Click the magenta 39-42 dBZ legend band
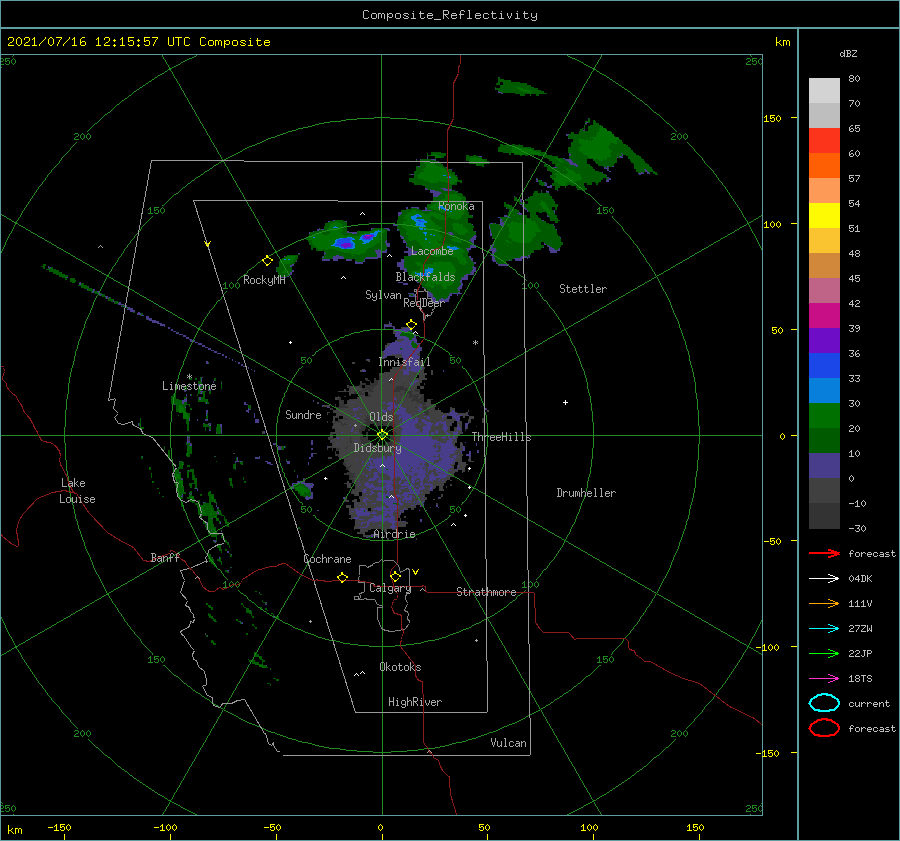Viewport: 900px width, 841px height. pyautogui.click(x=824, y=316)
